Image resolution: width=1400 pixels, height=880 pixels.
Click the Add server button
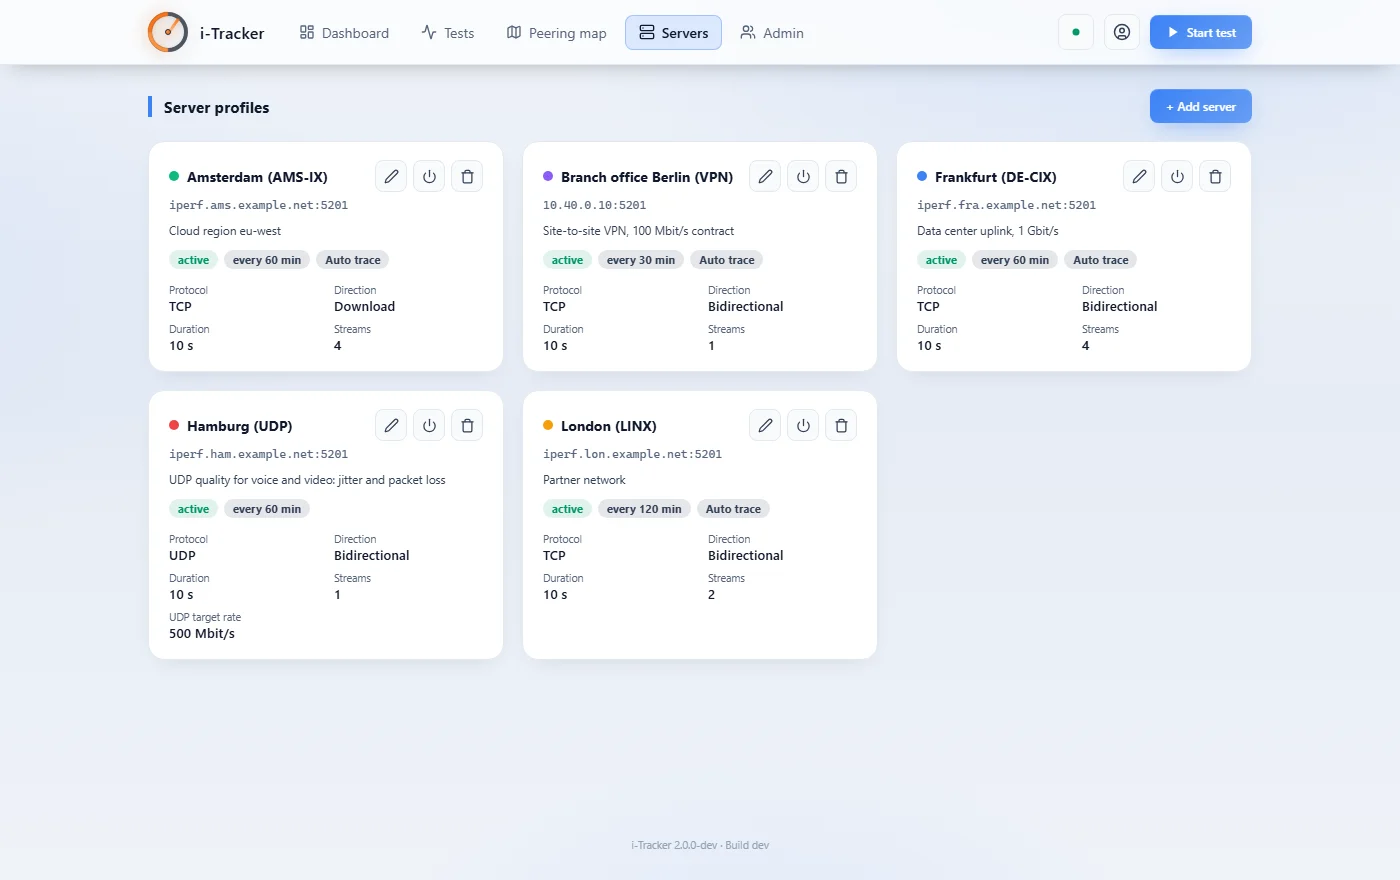1201,106
